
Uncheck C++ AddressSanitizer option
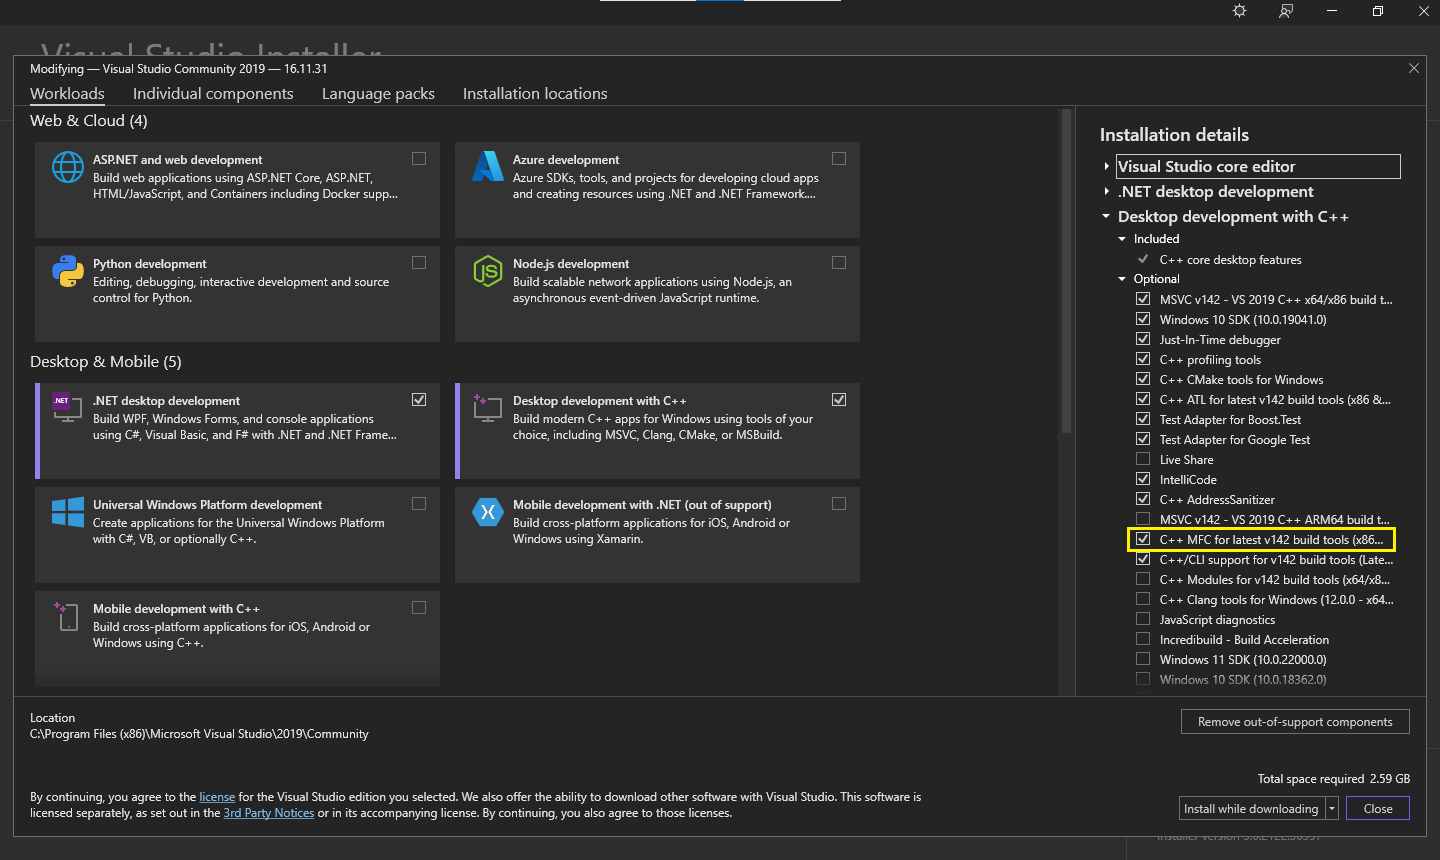(x=1143, y=499)
